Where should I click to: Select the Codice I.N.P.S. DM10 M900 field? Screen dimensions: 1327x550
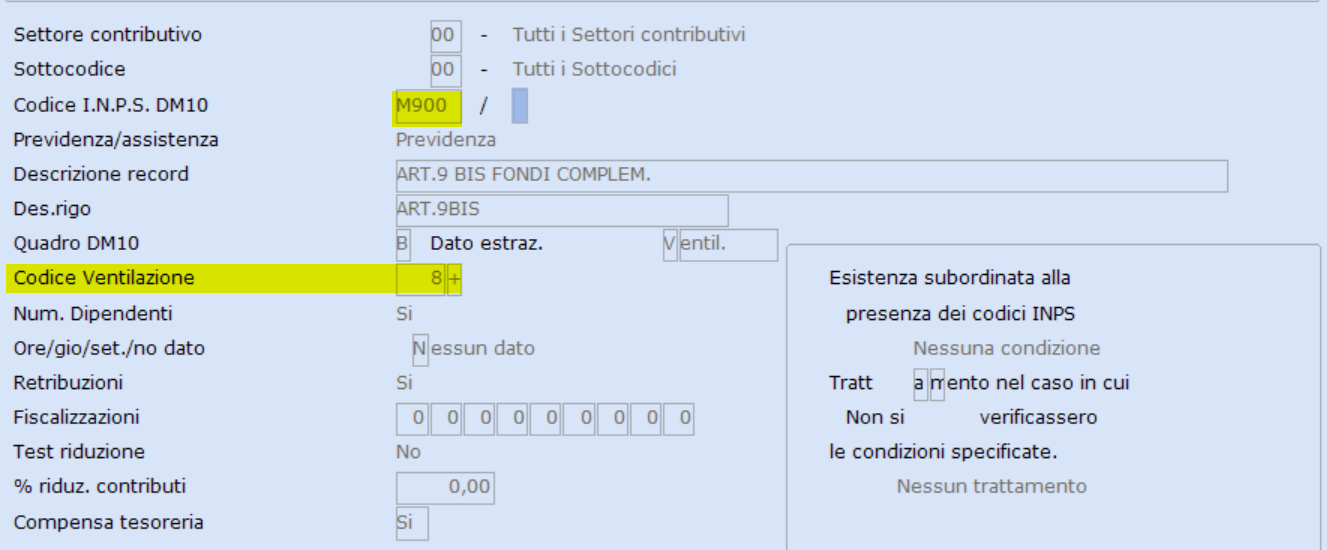click(x=429, y=105)
